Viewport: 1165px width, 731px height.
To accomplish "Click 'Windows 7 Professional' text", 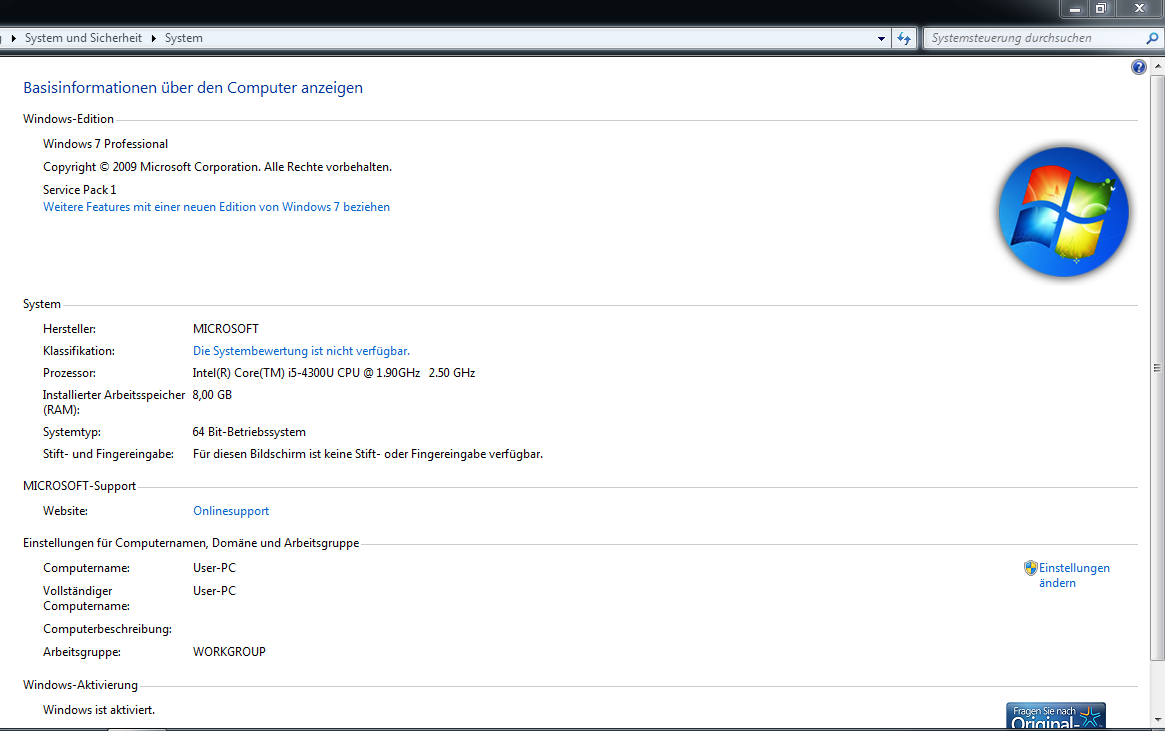I will [x=106, y=144].
